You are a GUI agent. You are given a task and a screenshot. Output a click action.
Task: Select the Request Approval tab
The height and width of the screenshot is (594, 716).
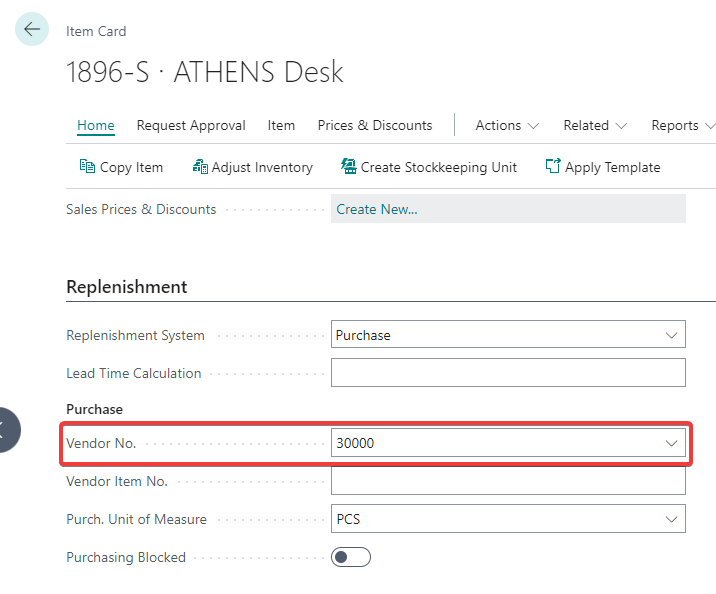pyautogui.click(x=191, y=125)
